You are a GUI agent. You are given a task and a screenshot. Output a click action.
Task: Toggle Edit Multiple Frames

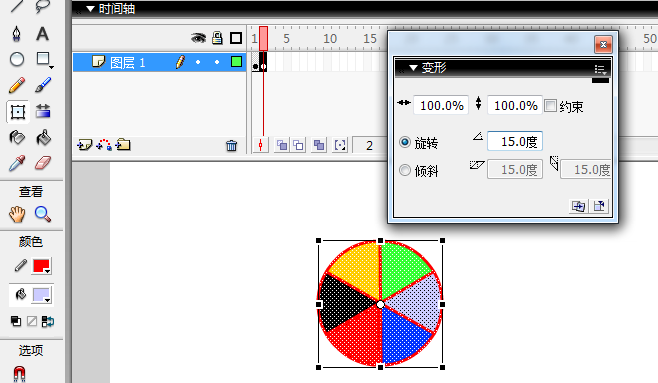pyautogui.click(x=319, y=145)
